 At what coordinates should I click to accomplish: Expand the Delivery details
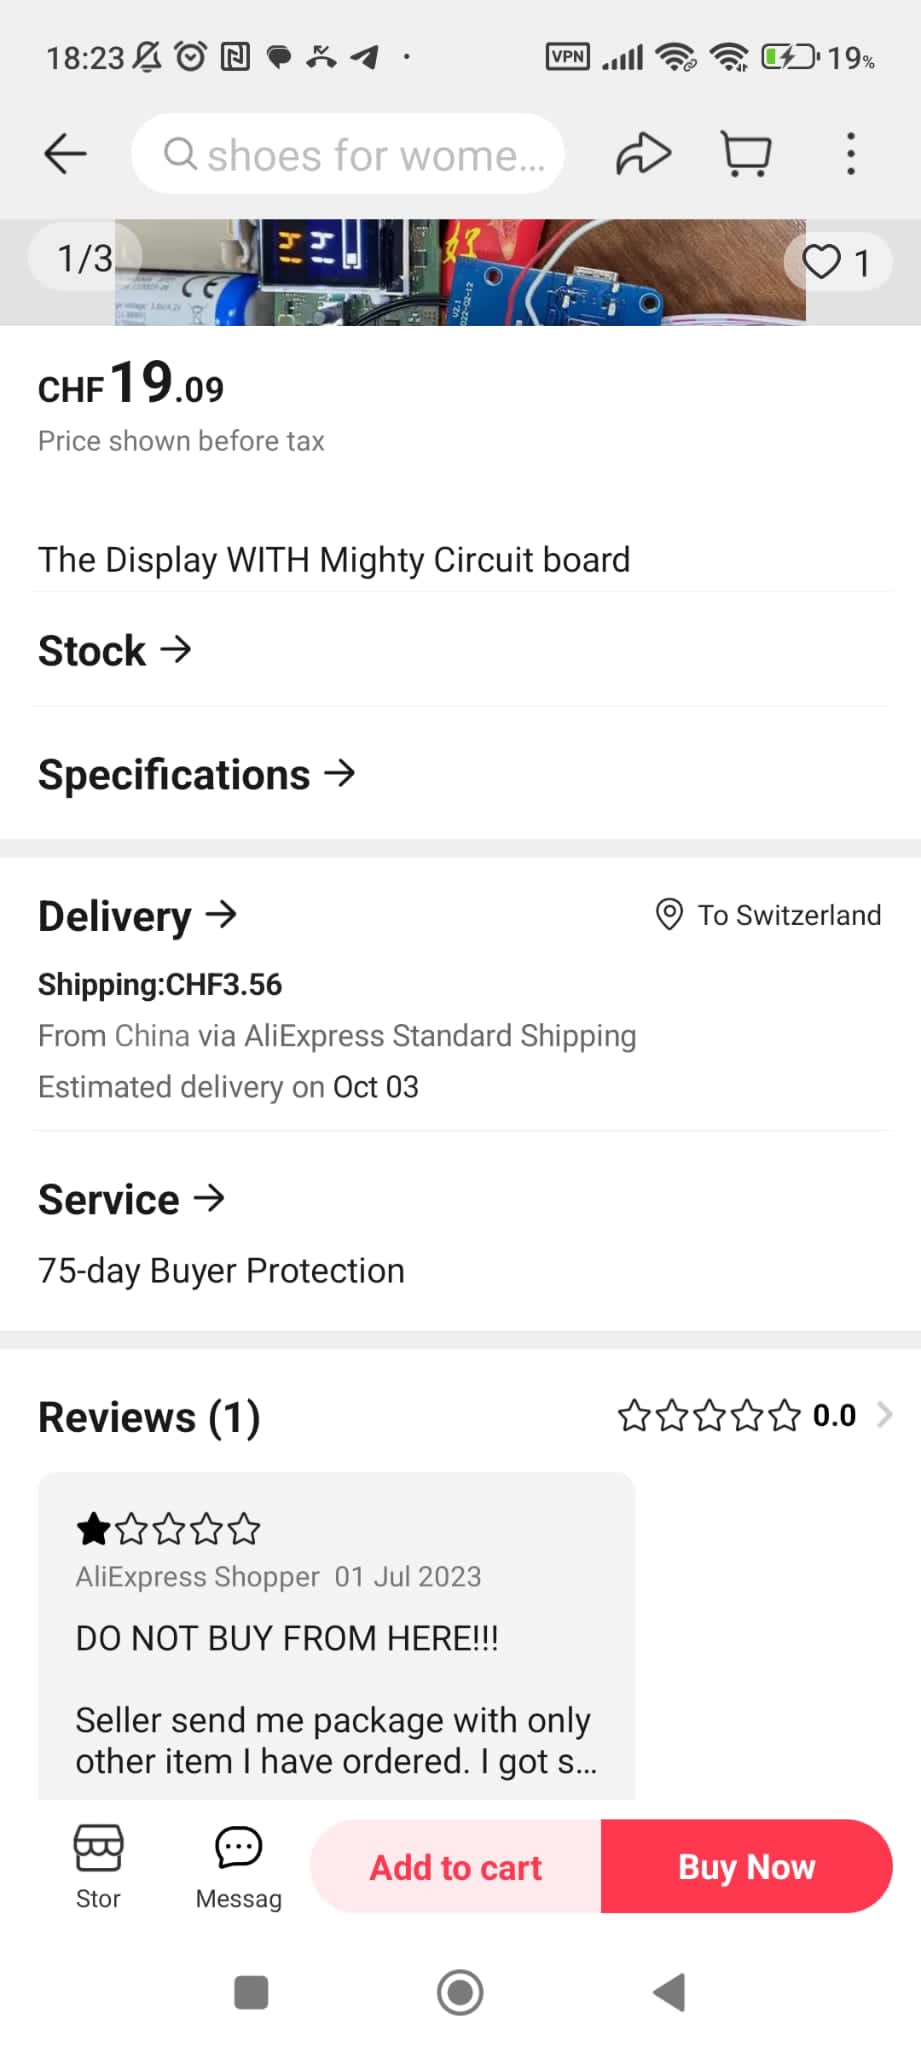[x=138, y=916]
